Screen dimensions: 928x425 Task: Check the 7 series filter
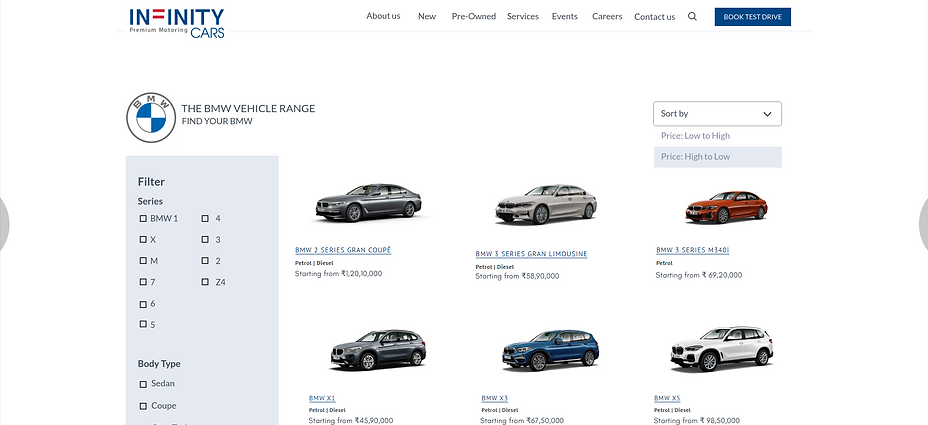pos(143,282)
